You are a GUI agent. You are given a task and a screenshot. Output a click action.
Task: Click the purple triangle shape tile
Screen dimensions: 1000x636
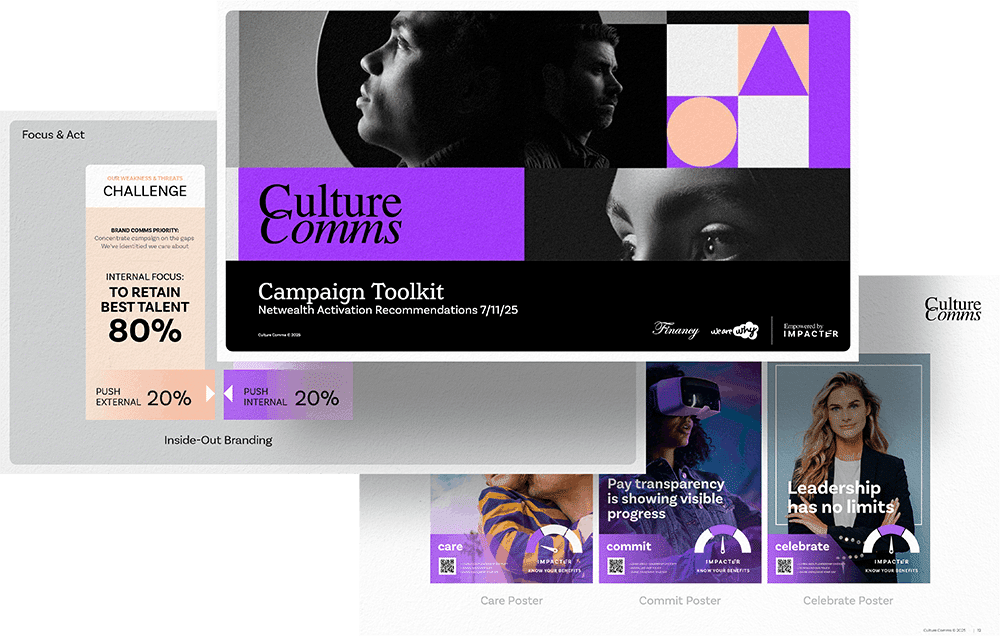click(x=773, y=61)
